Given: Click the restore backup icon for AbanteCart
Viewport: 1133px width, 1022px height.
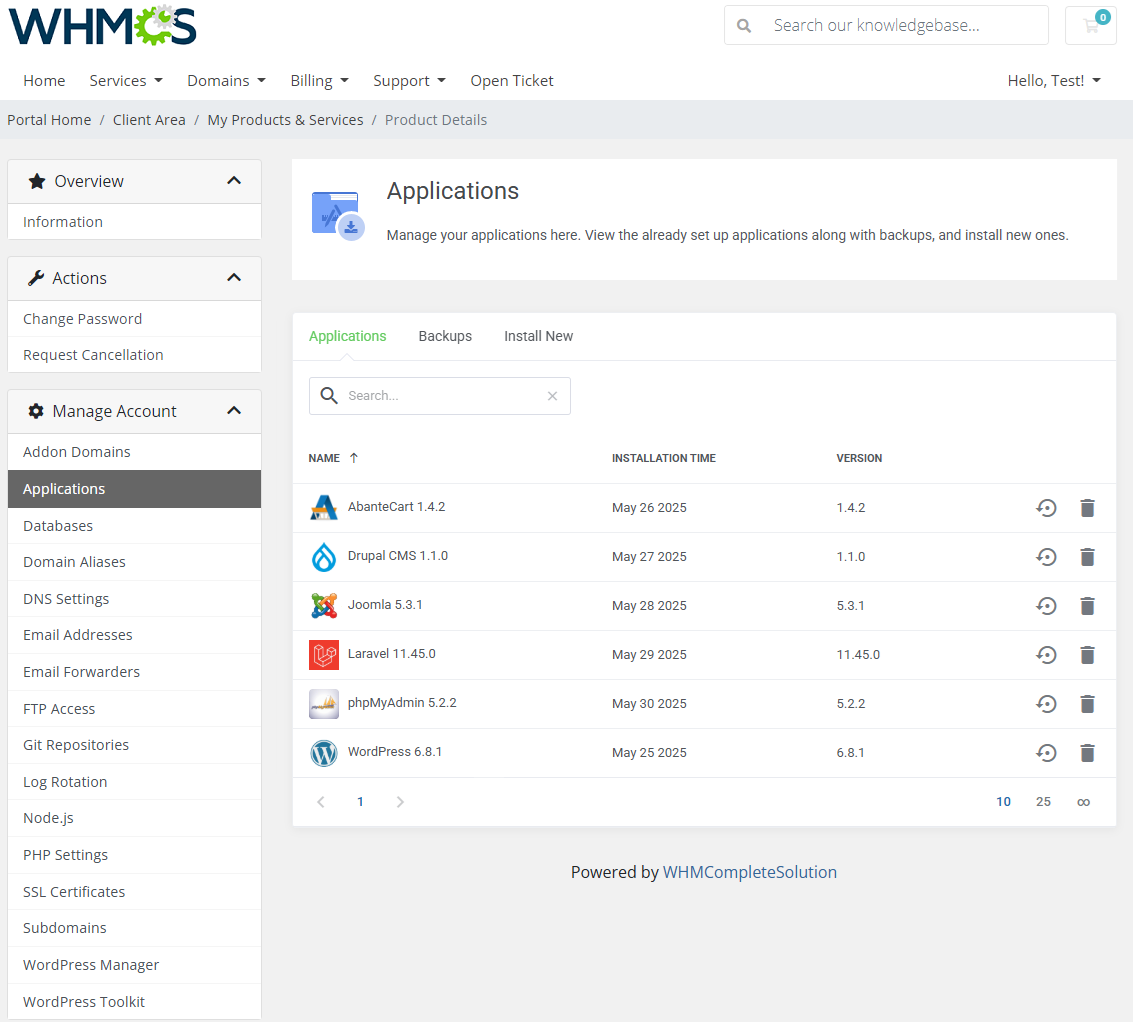Looking at the screenshot, I should pos(1046,508).
